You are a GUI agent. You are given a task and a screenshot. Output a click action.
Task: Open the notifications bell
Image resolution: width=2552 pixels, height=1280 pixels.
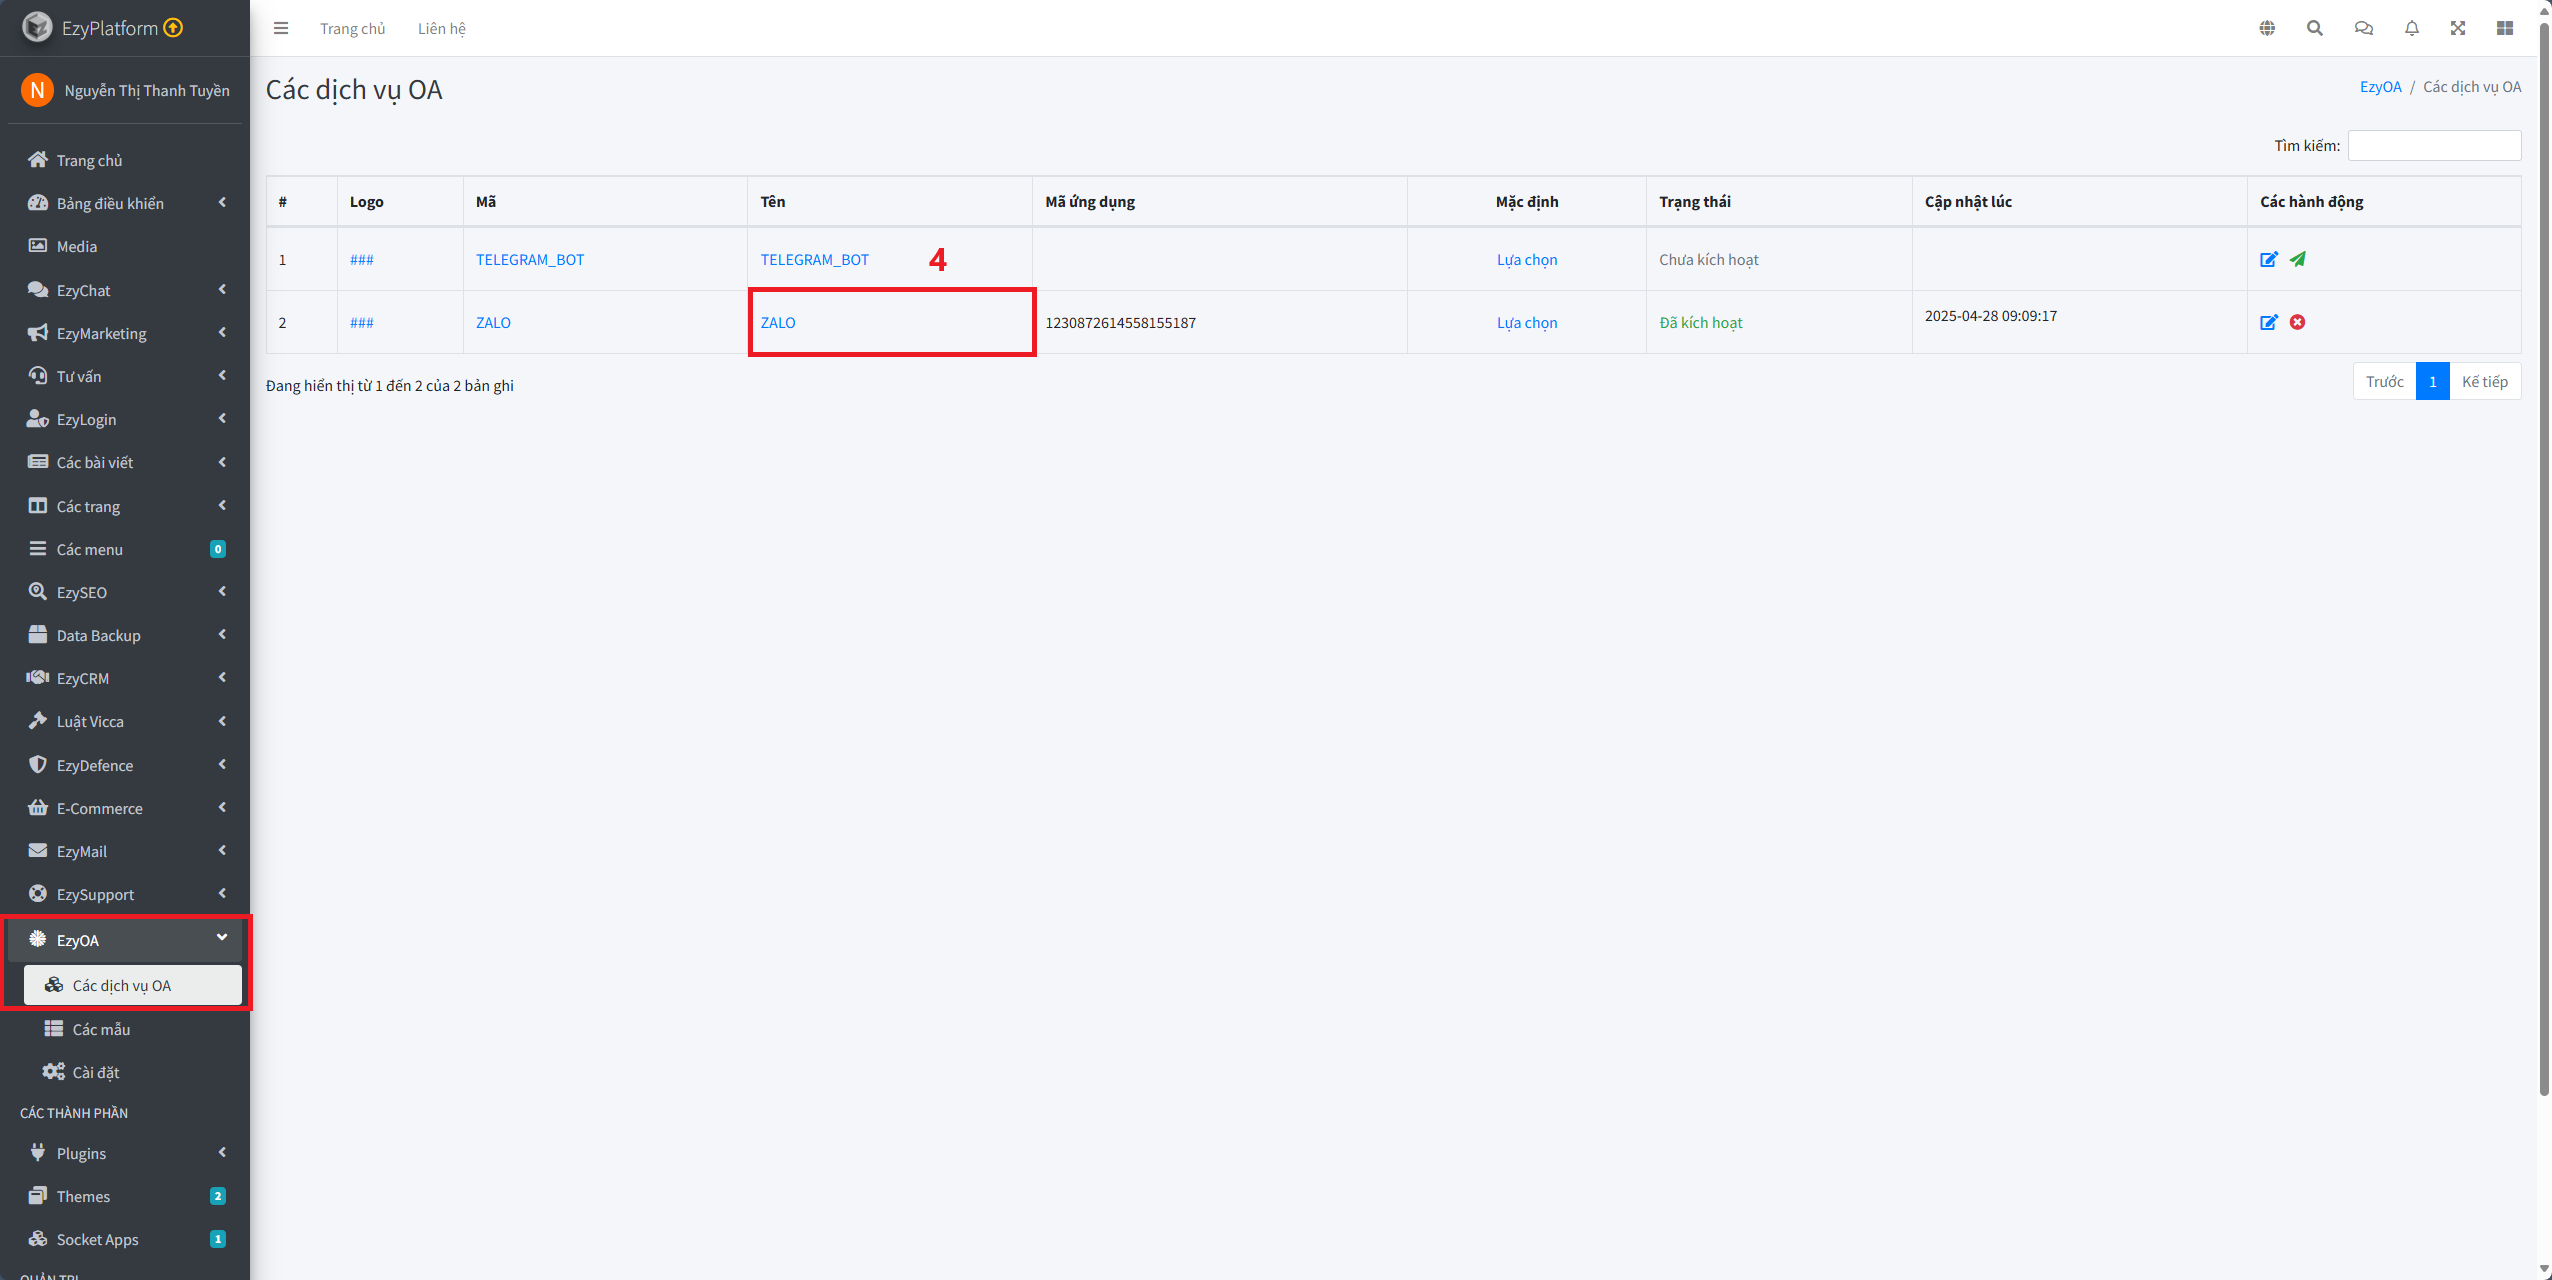tap(2412, 28)
